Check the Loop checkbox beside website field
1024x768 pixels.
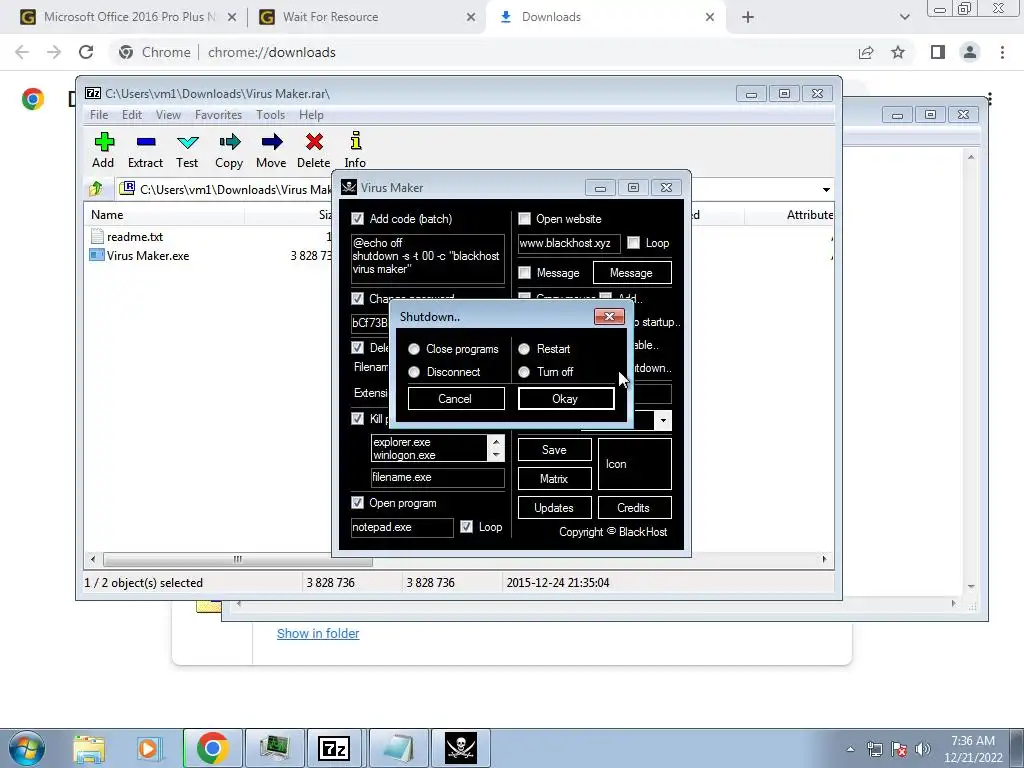pos(633,242)
